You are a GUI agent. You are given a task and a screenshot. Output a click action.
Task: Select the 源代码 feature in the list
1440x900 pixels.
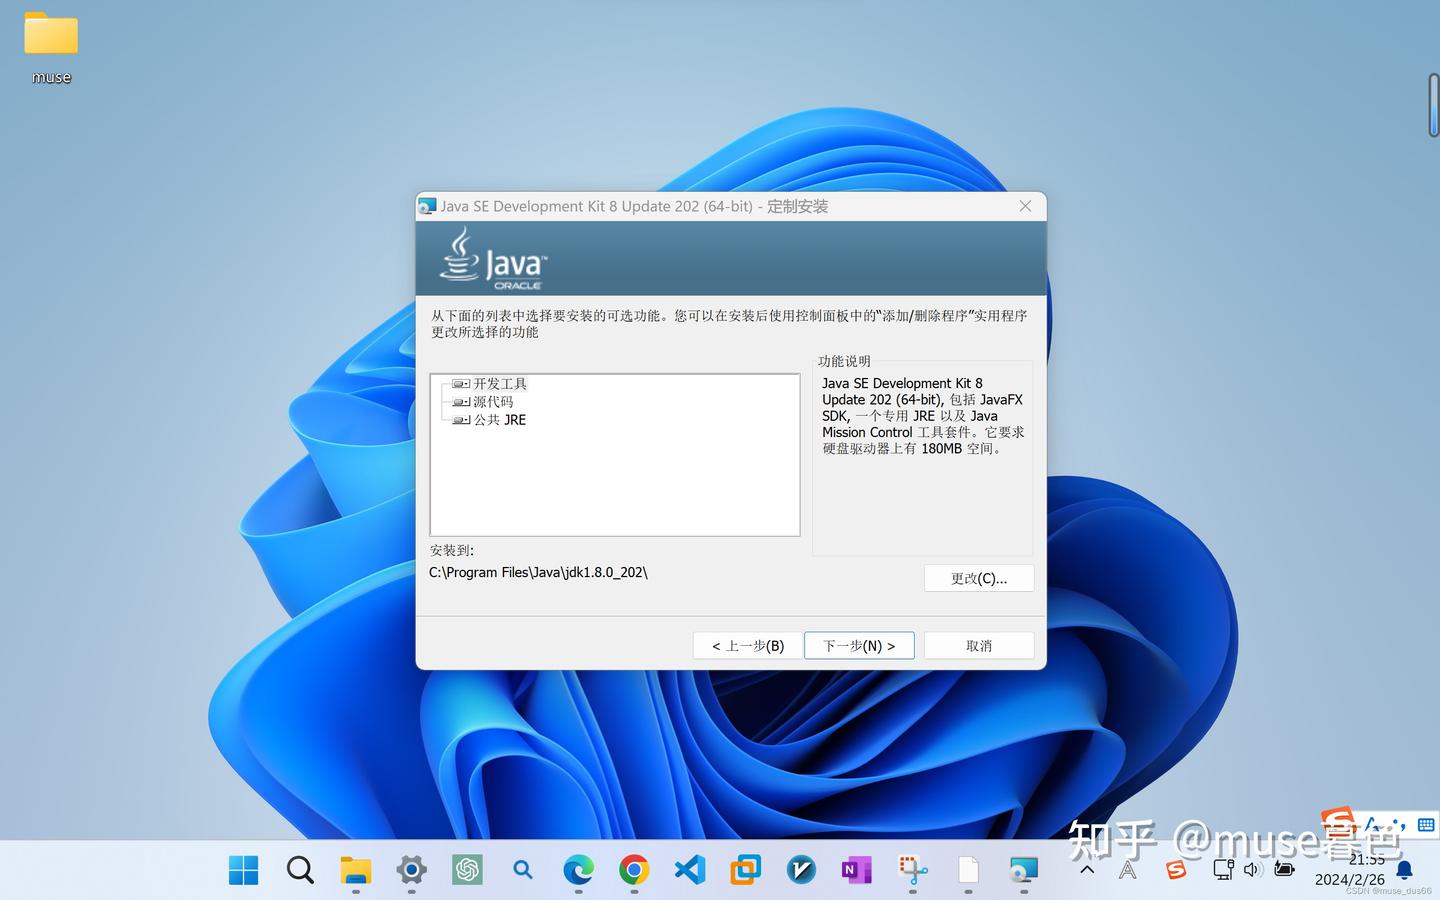click(495, 401)
